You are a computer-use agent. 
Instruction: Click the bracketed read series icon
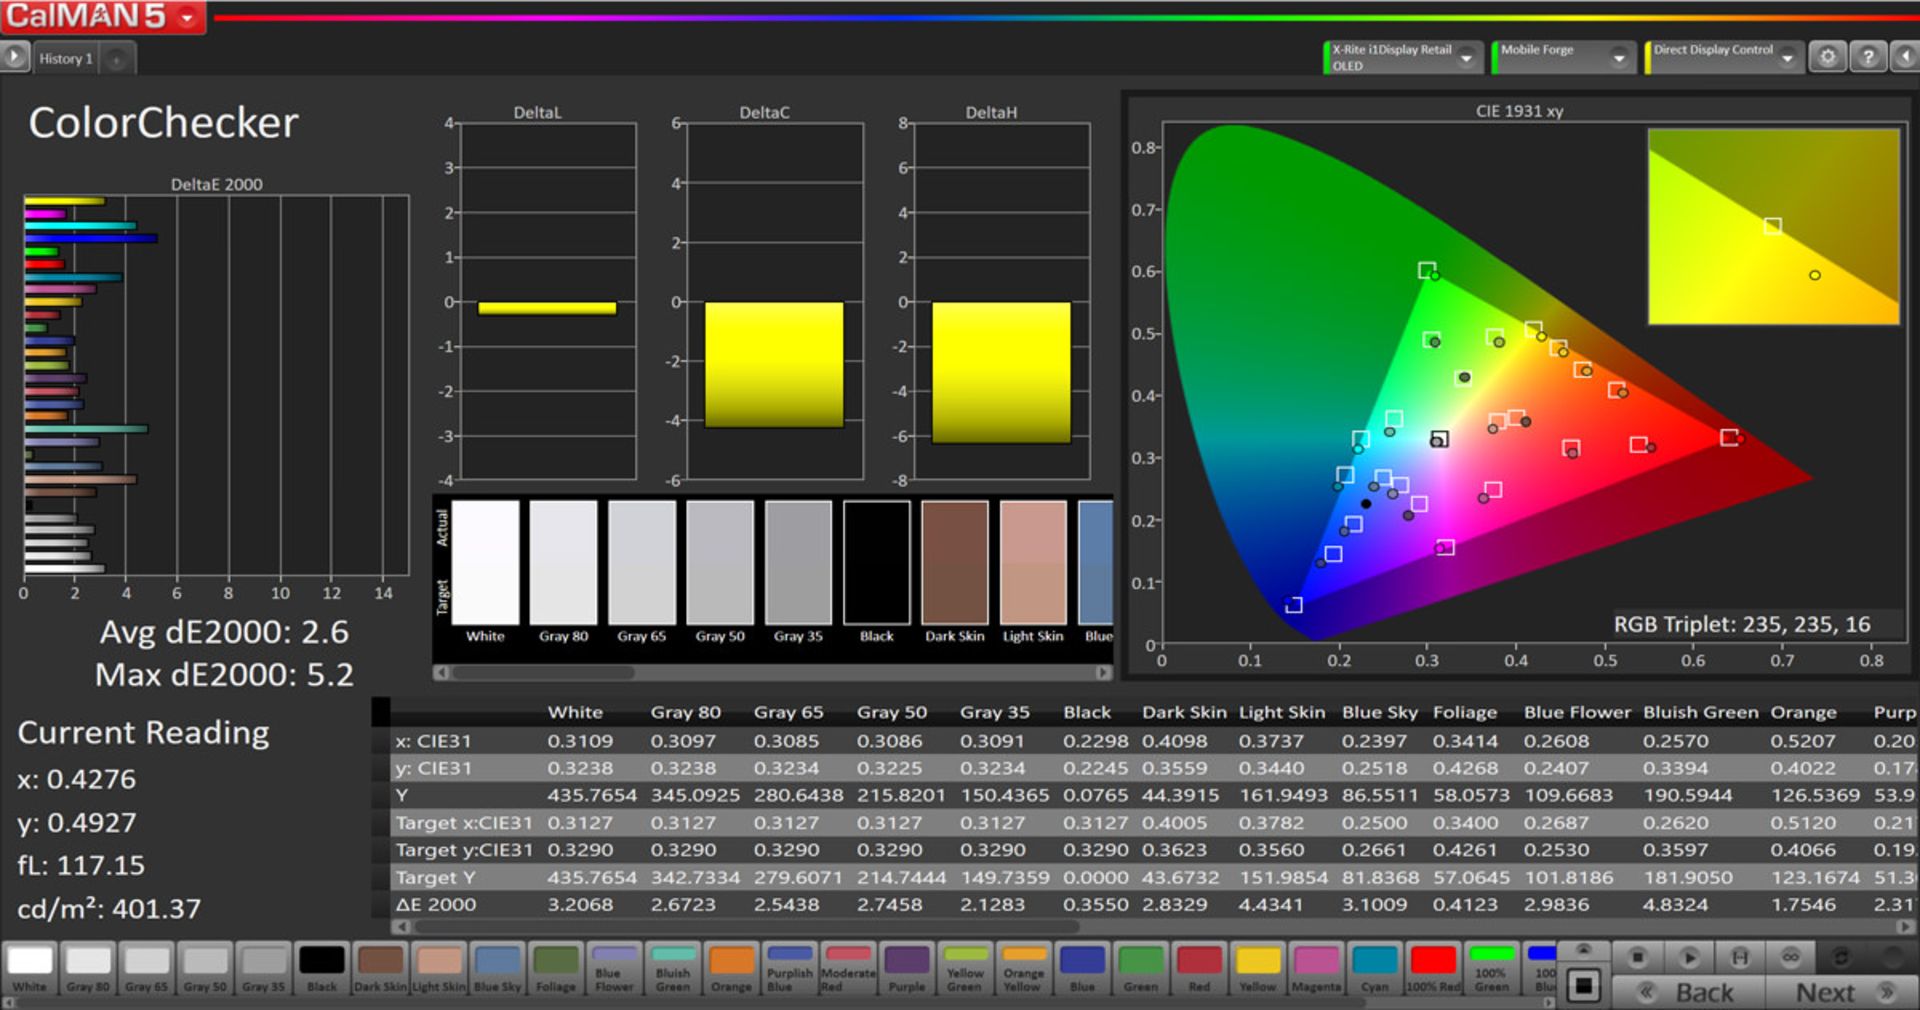click(x=1740, y=958)
